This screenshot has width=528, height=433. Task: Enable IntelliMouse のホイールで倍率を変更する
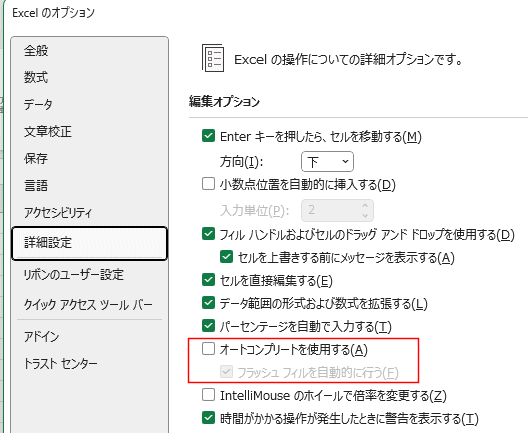pyautogui.click(x=208, y=395)
